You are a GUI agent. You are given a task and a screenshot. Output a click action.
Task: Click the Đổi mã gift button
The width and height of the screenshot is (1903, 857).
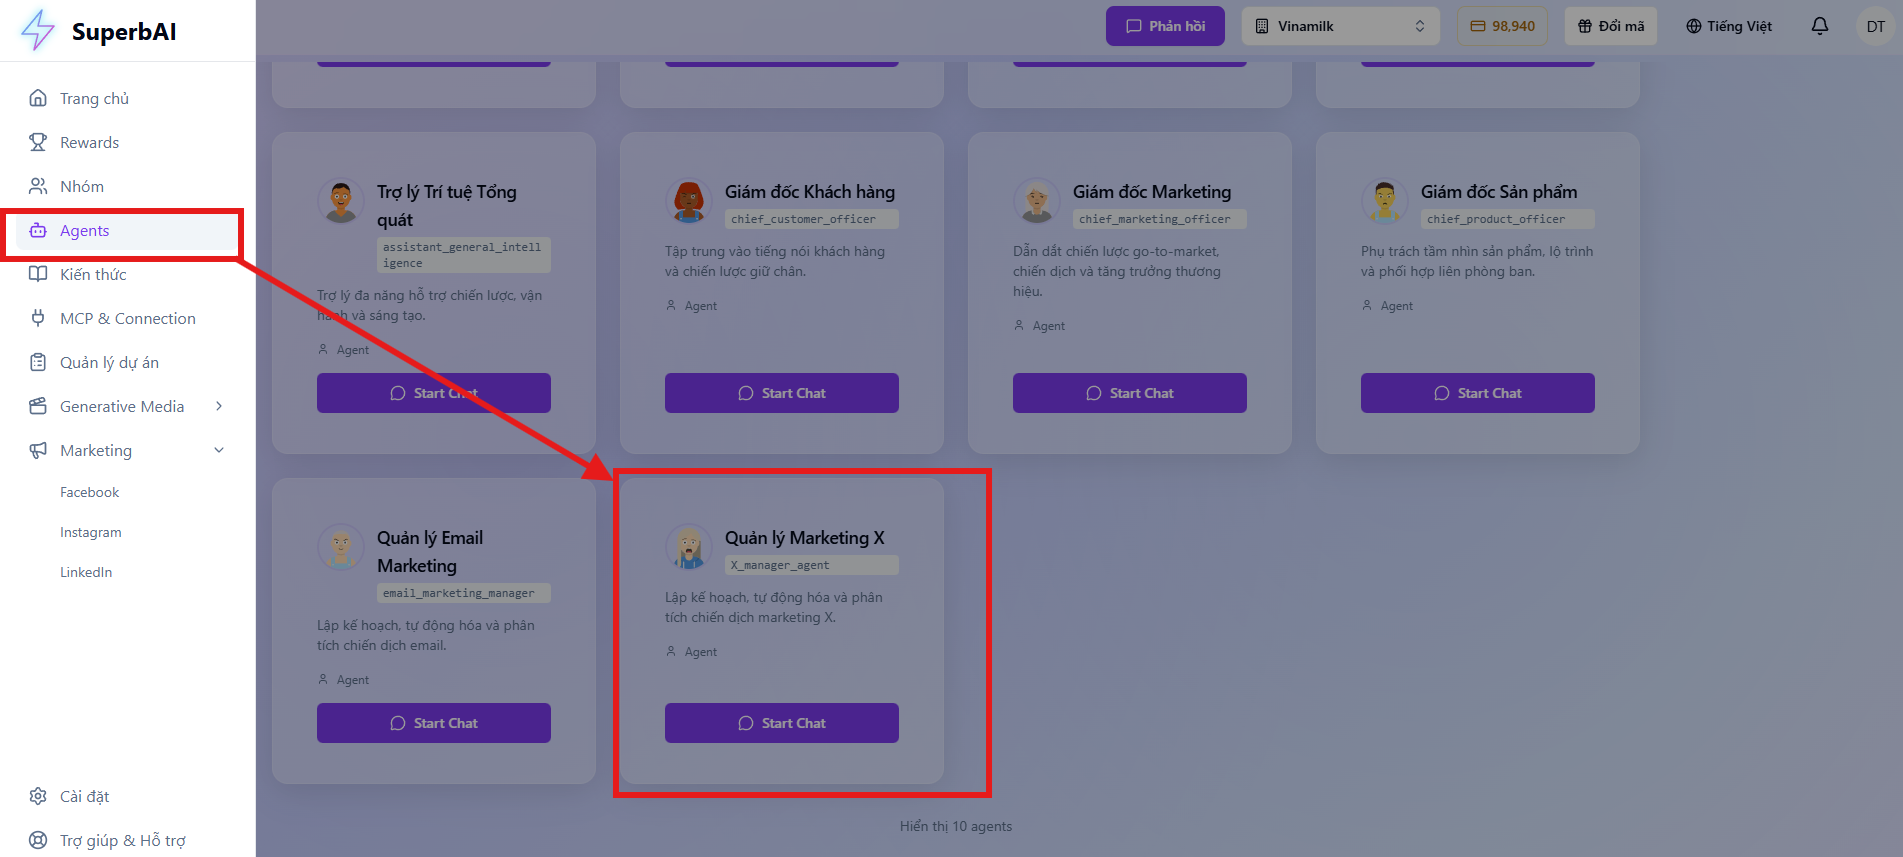pos(1611,26)
